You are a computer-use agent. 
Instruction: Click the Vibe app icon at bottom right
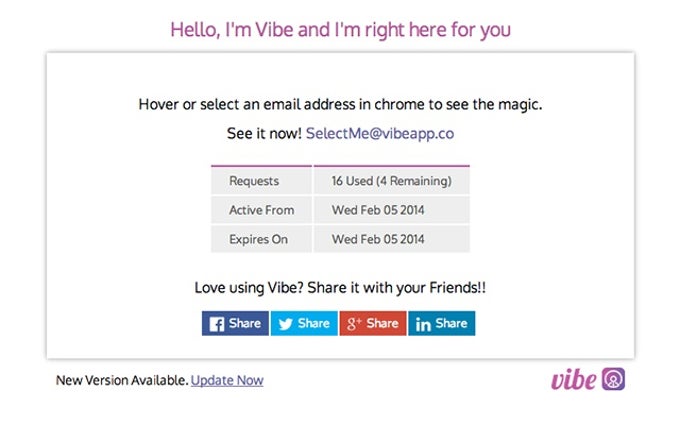[613, 379]
